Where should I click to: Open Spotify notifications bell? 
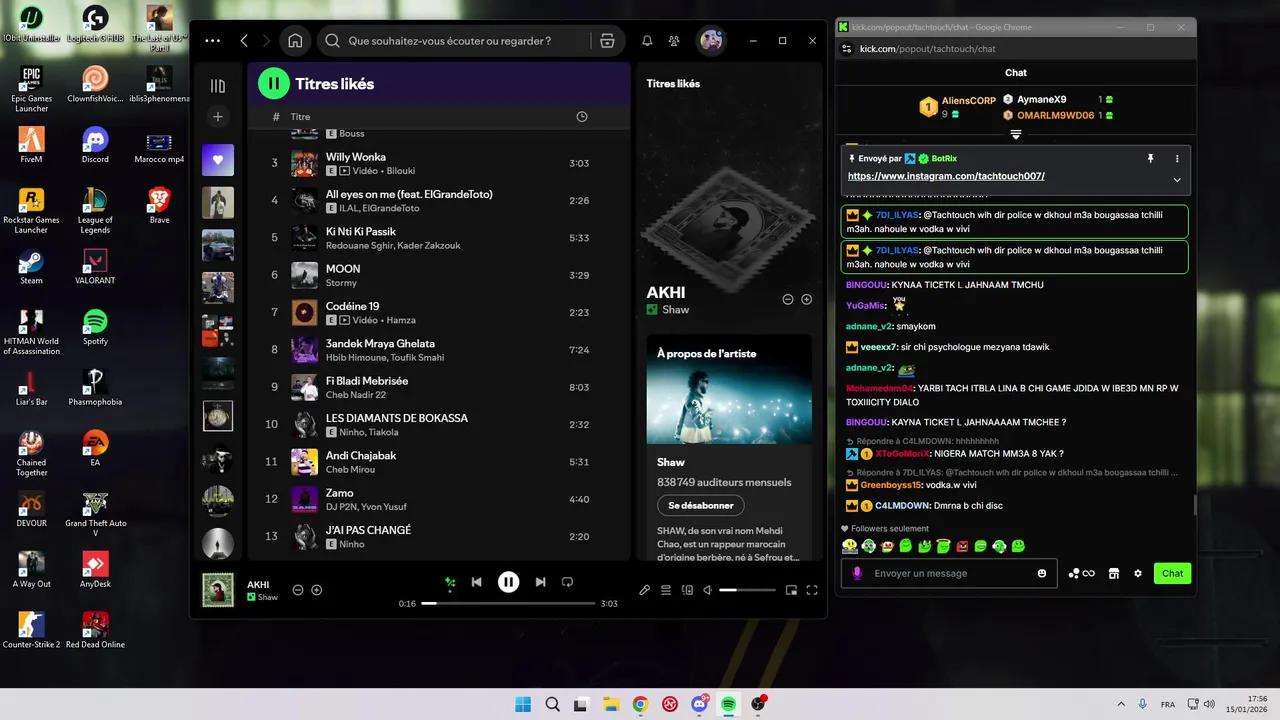click(x=647, y=41)
